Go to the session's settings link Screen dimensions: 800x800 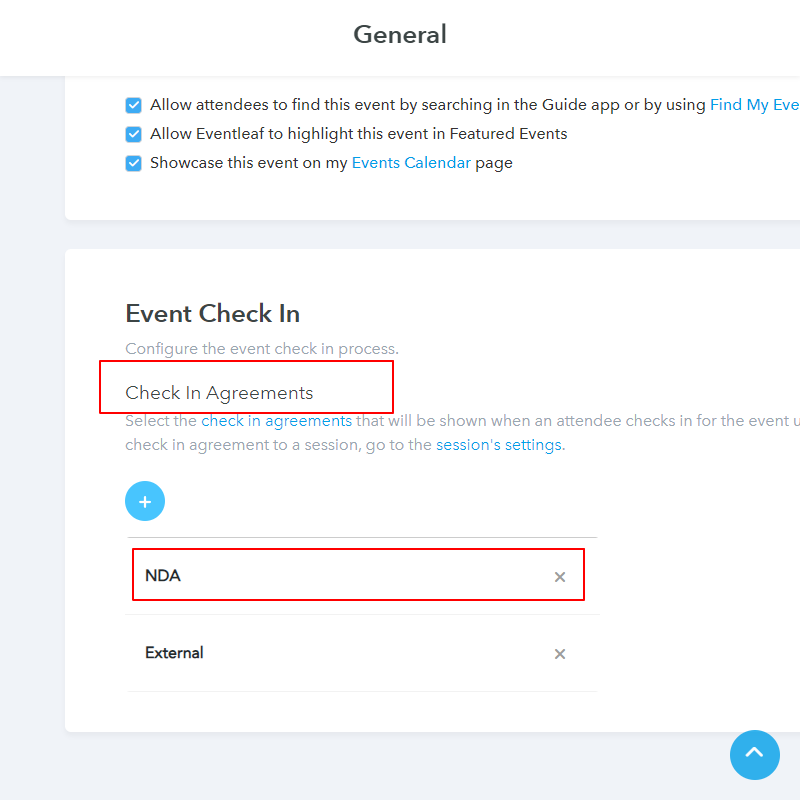point(500,445)
